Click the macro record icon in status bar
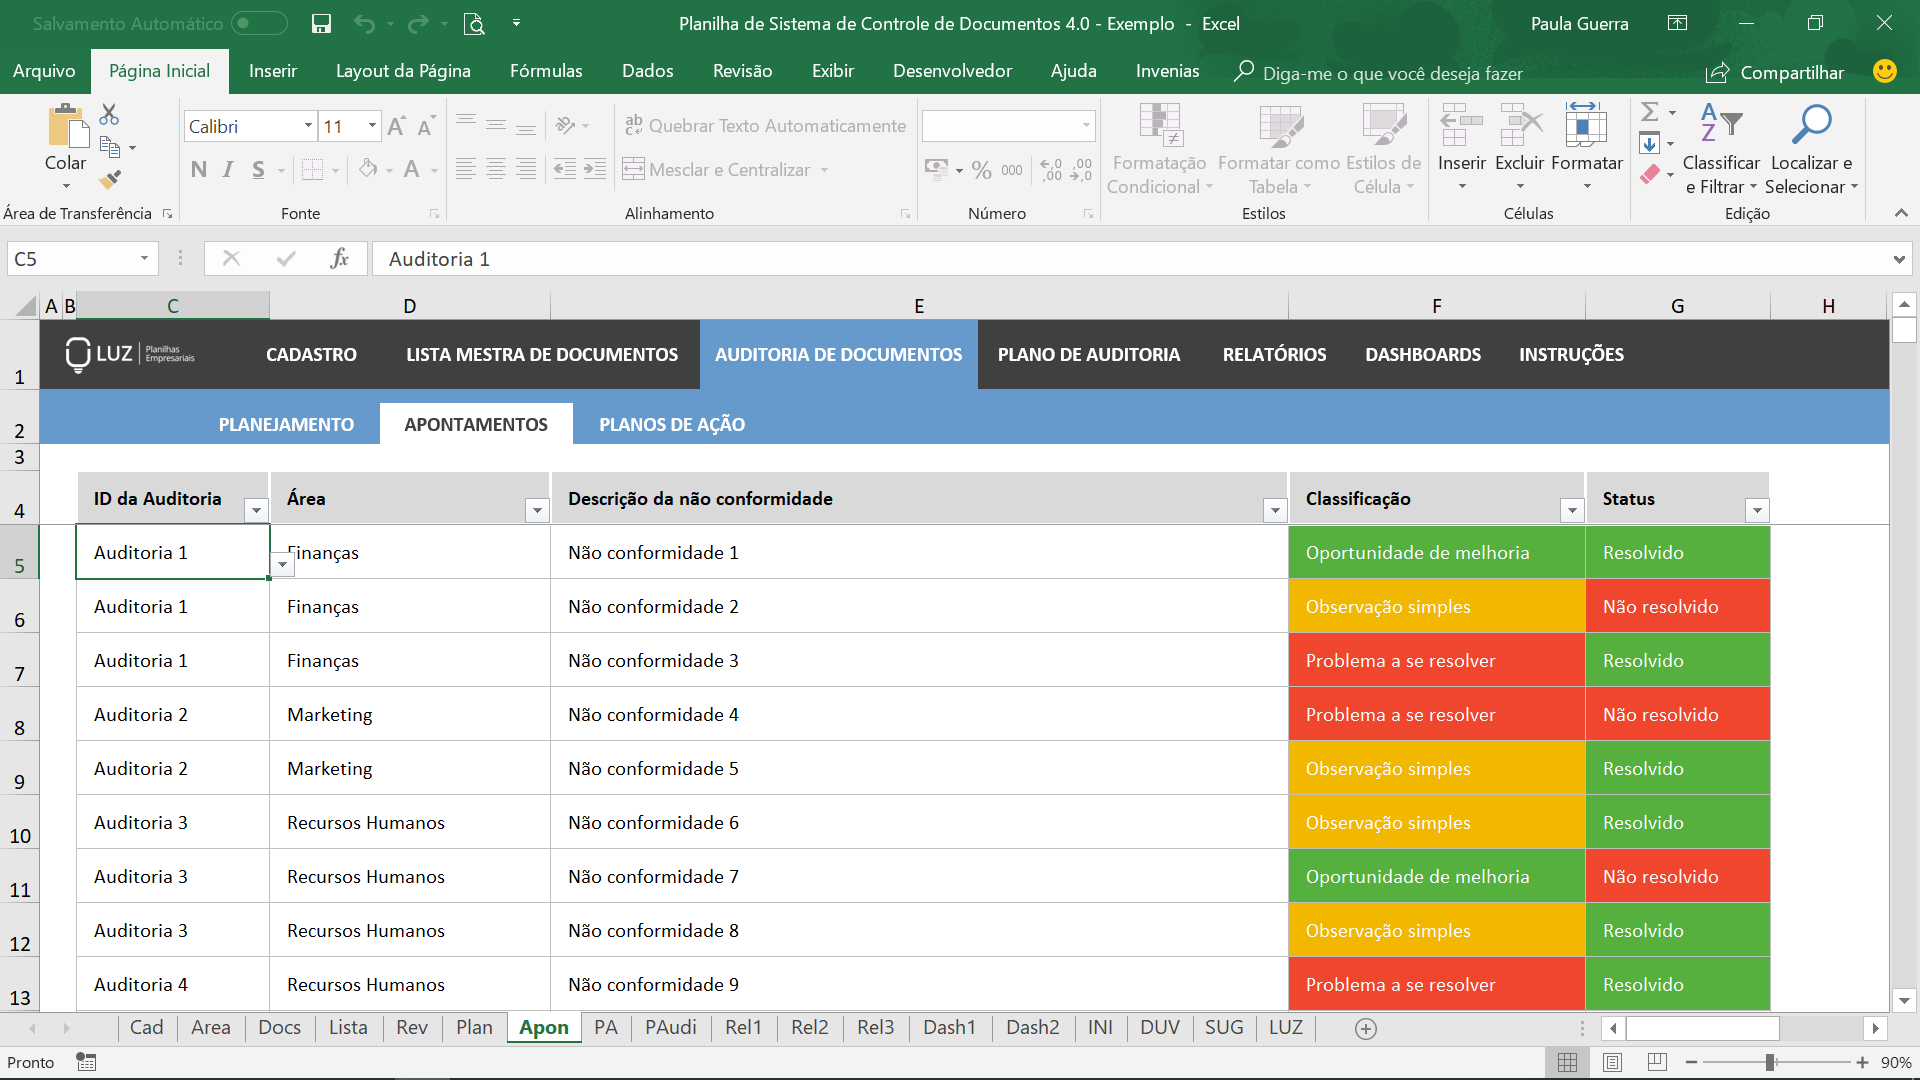The width and height of the screenshot is (1920, 1080). (x=87, y=1062)
